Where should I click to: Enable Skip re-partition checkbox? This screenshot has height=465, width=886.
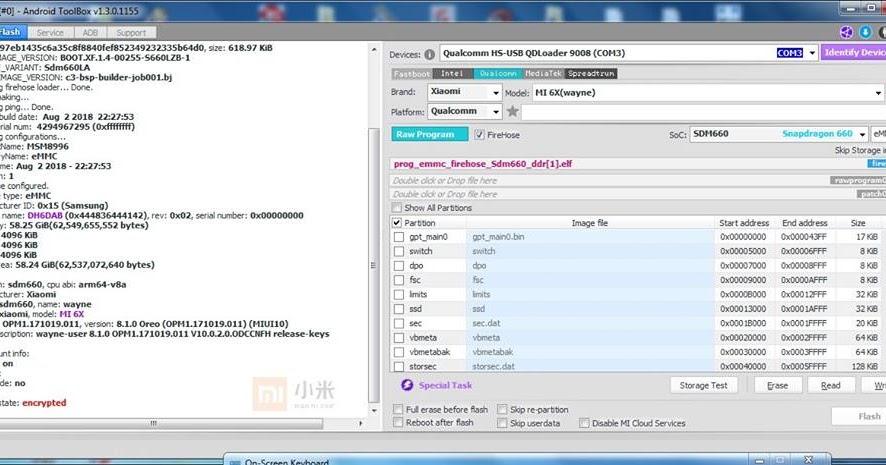click(x=502, y=409)
